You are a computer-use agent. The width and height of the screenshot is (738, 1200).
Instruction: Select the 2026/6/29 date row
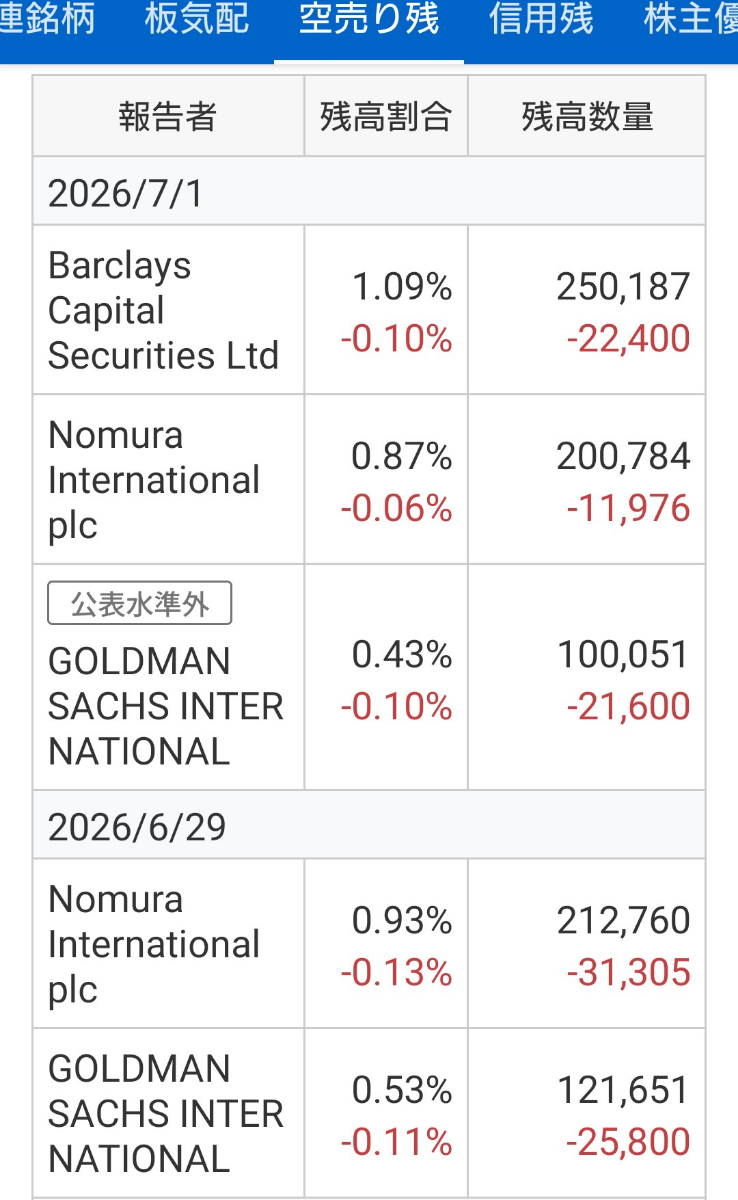coord(369,826)
